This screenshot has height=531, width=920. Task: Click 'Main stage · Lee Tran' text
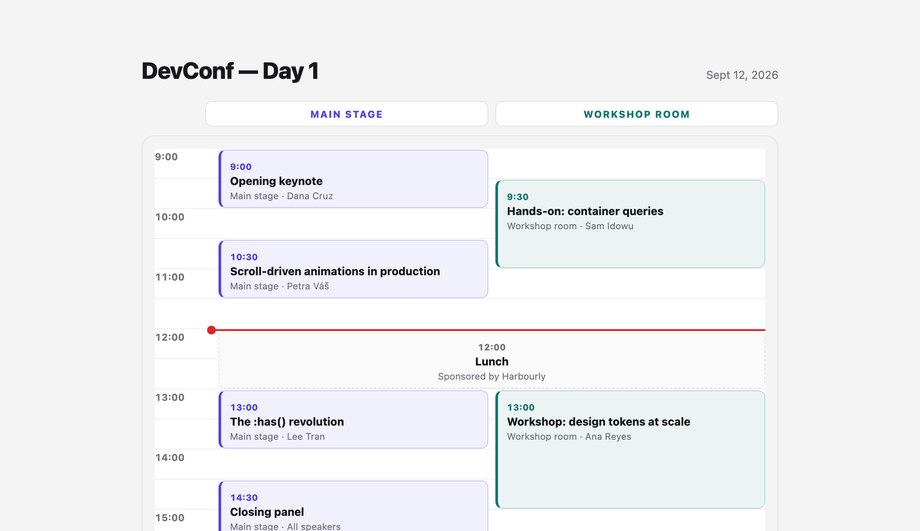coord(277,437)
